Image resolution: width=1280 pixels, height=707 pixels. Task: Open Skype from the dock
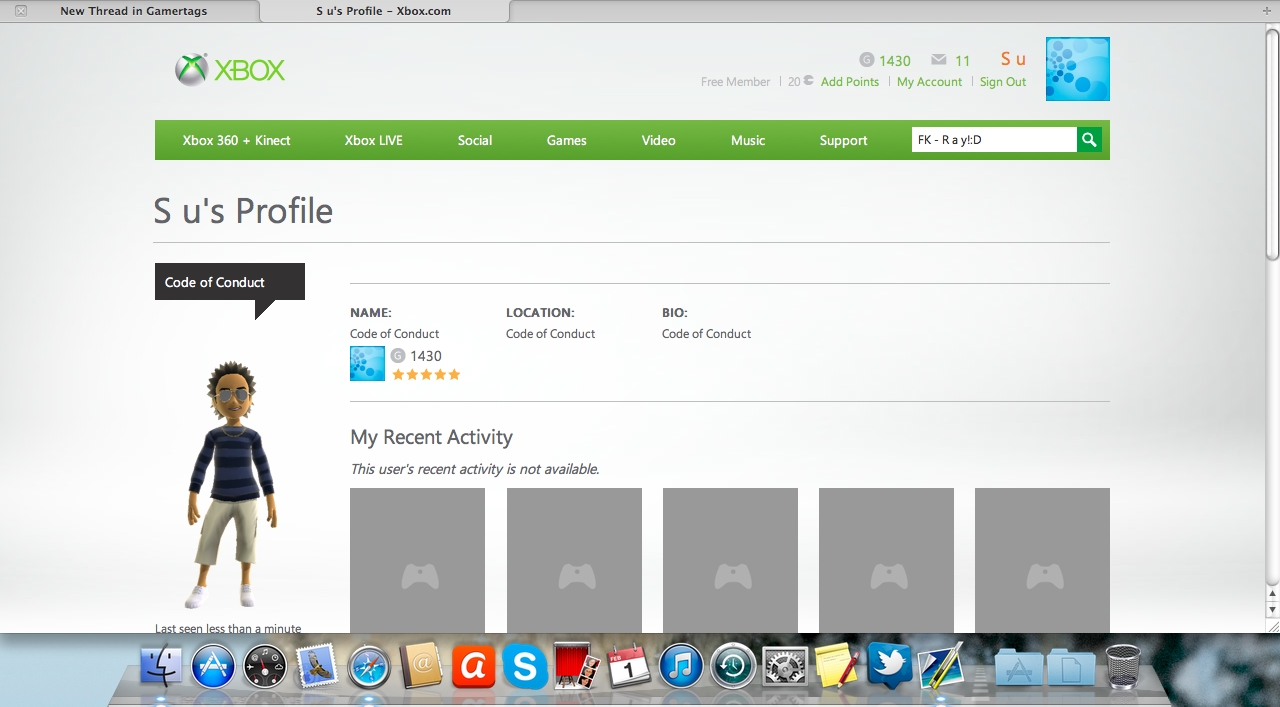(525, 665)
